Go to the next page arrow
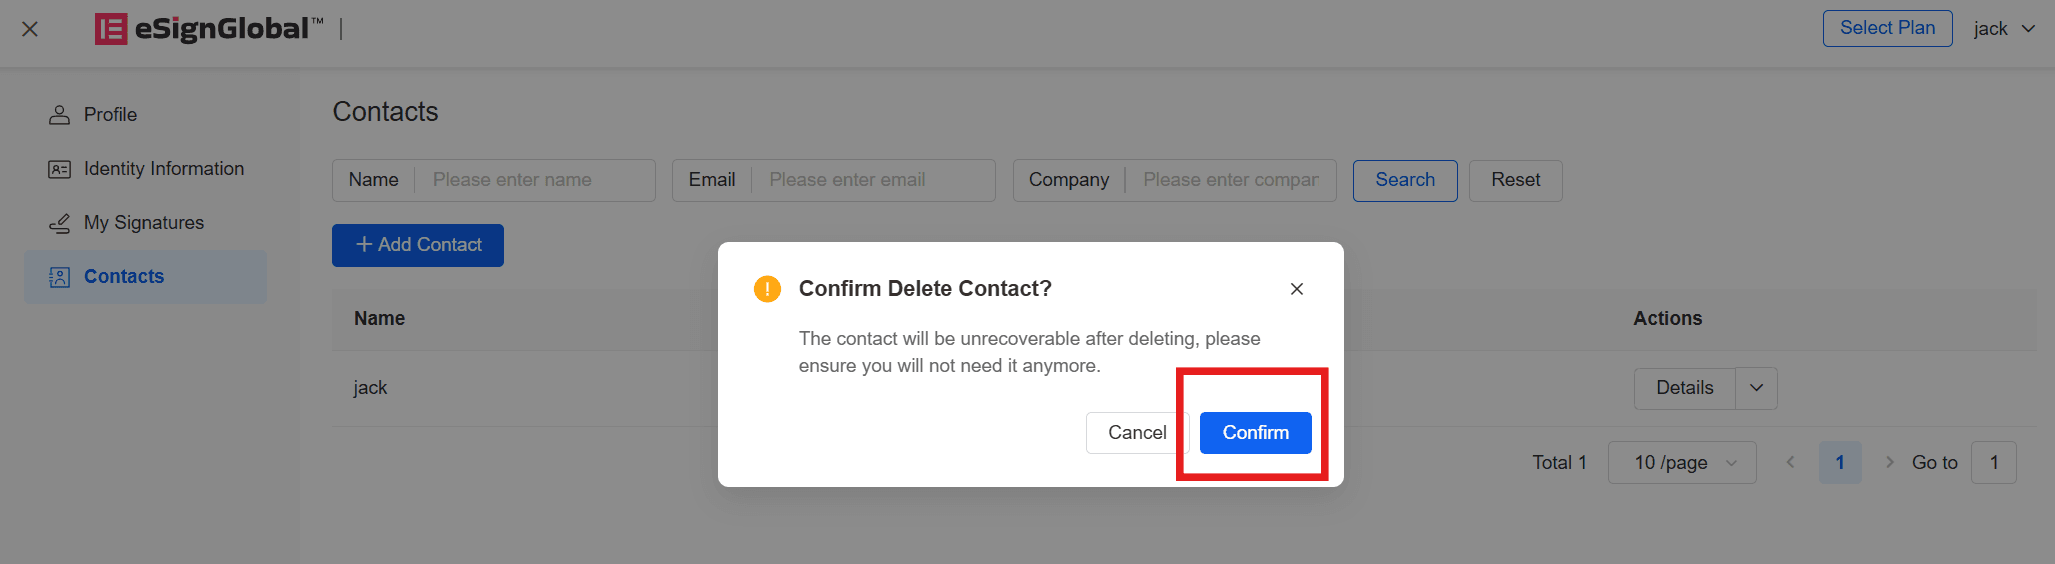Viewport: 2055px width, 564px height. pos(1889,462)
